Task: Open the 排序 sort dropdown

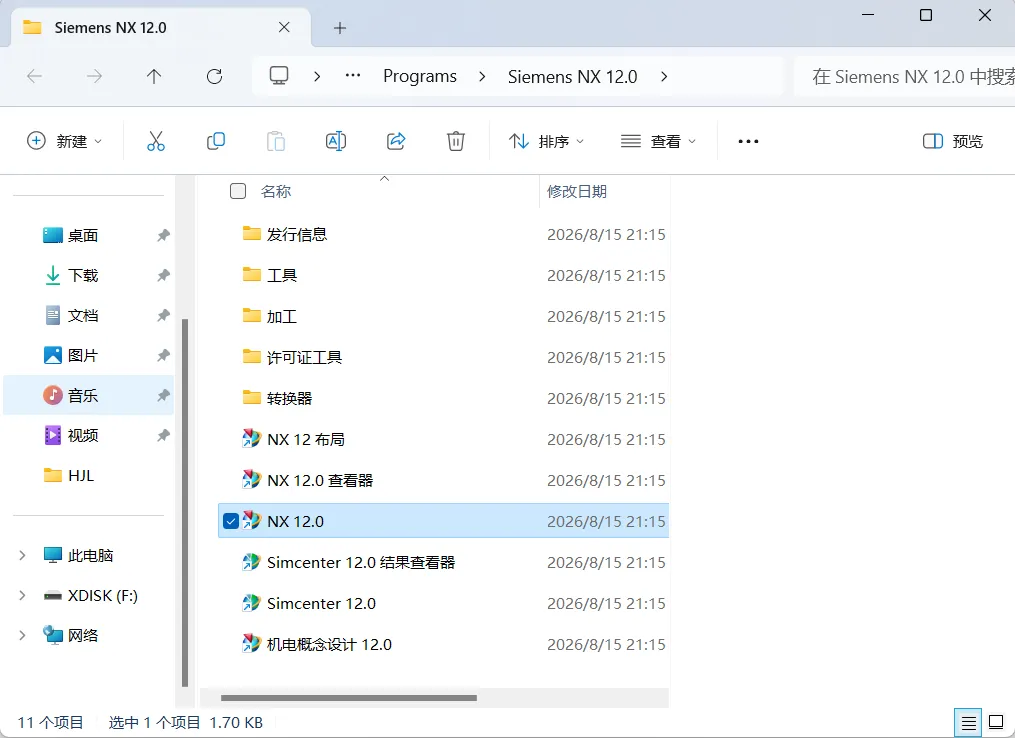Action: [x=546, y=140]
